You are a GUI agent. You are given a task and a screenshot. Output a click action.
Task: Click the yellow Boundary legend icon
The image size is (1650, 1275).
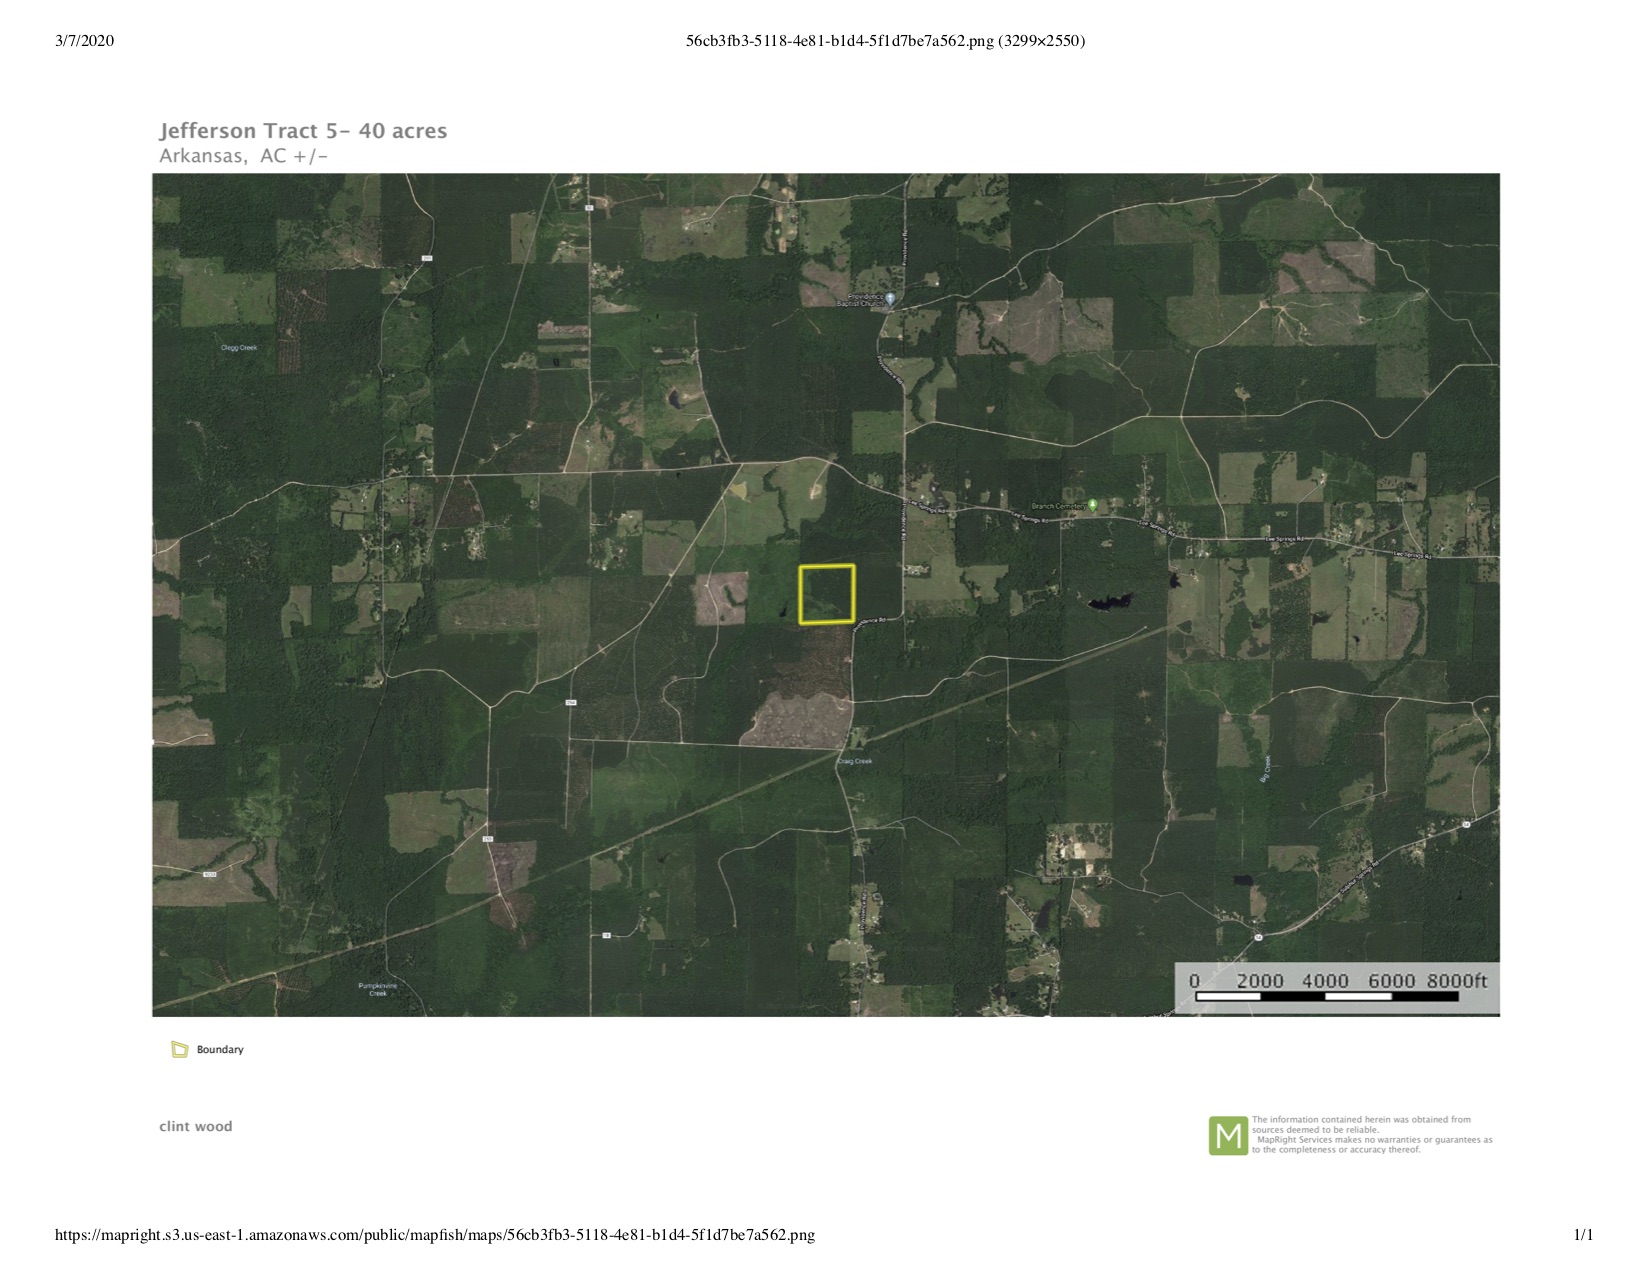180,1049
